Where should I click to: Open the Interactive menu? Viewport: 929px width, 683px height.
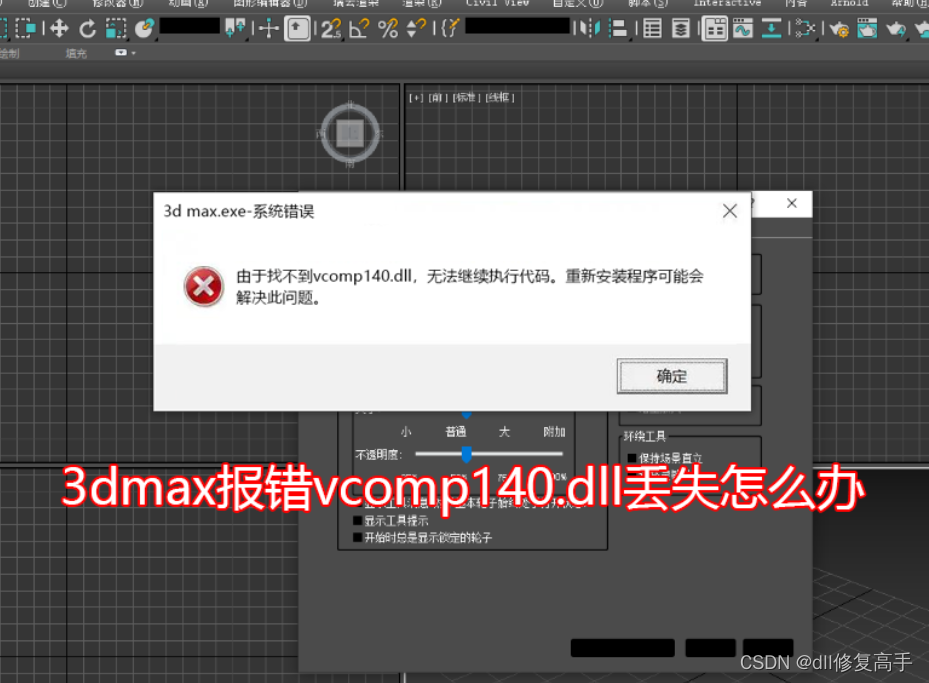pyautogui.click(x=728, y=3)
